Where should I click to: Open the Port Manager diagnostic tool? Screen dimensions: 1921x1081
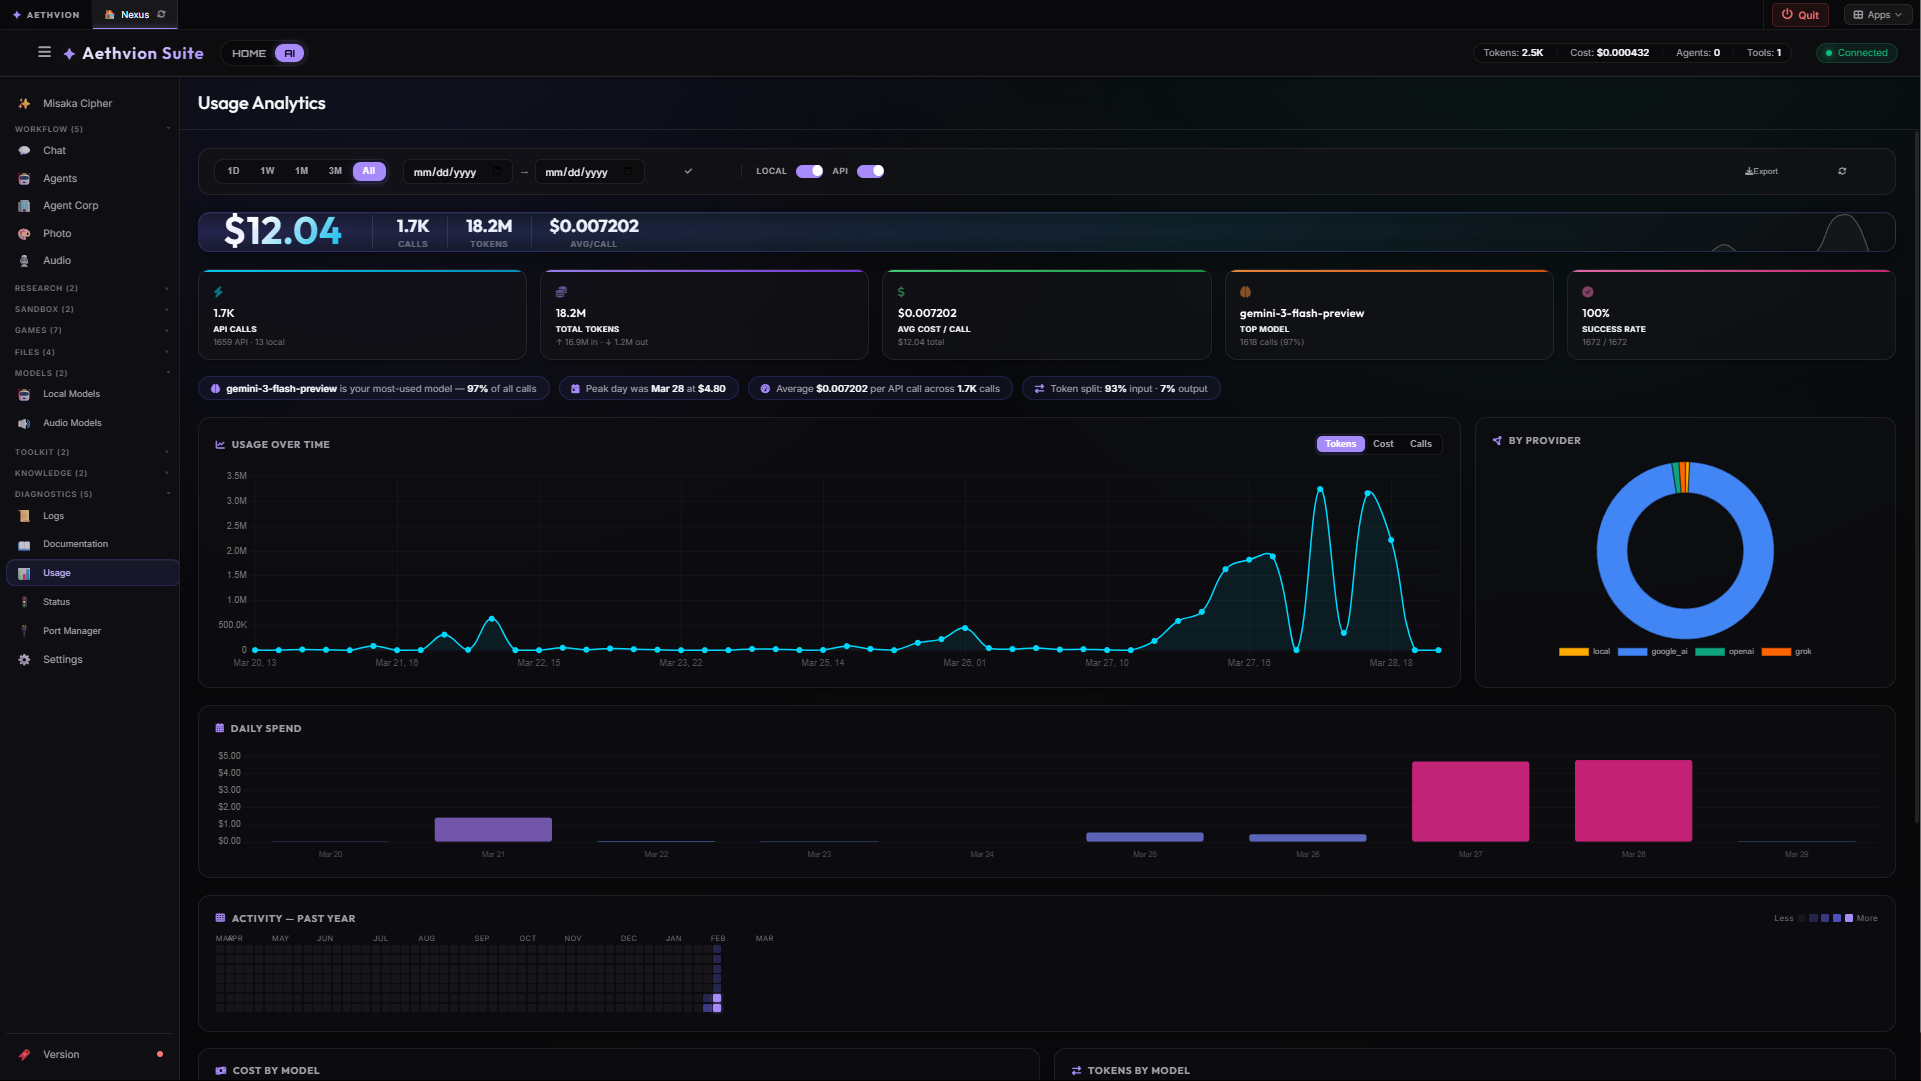[71, 631]
